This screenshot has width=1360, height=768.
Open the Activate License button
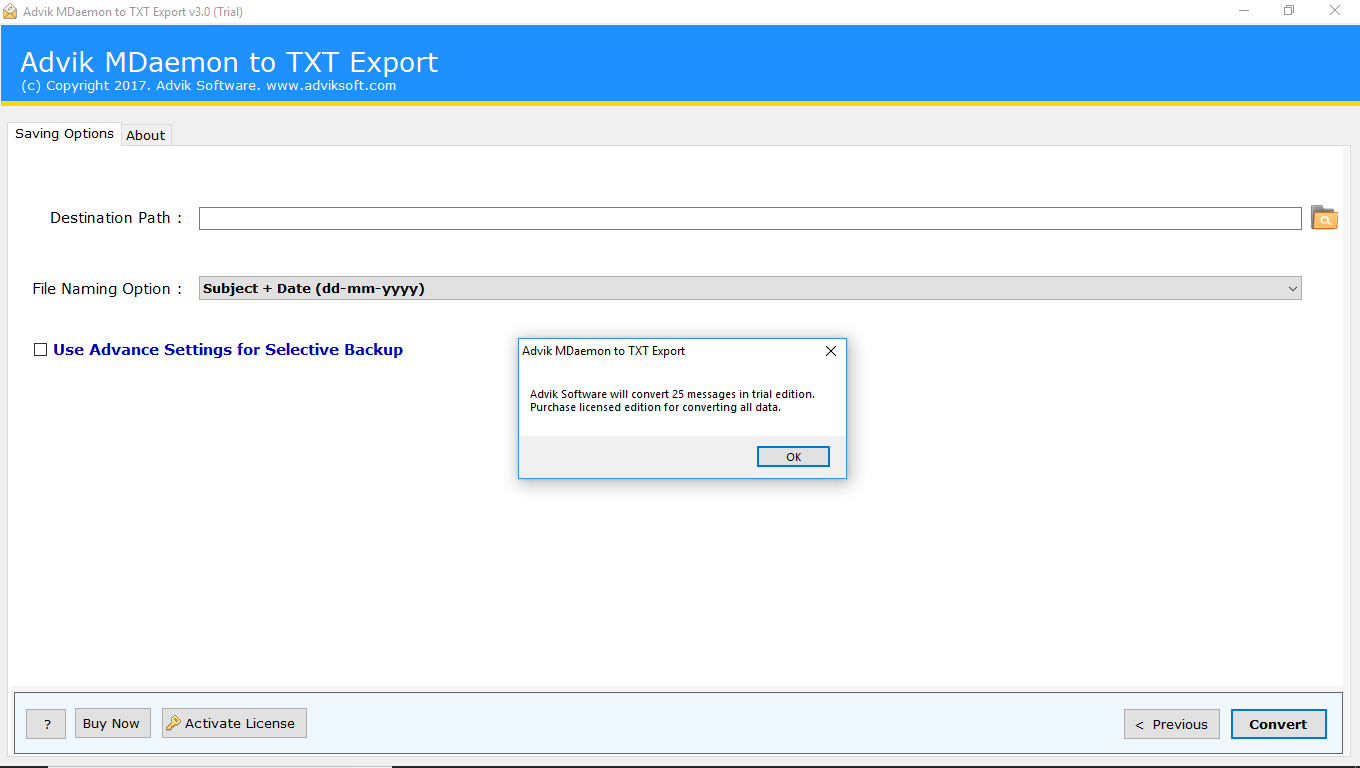[x=234, y=723]
